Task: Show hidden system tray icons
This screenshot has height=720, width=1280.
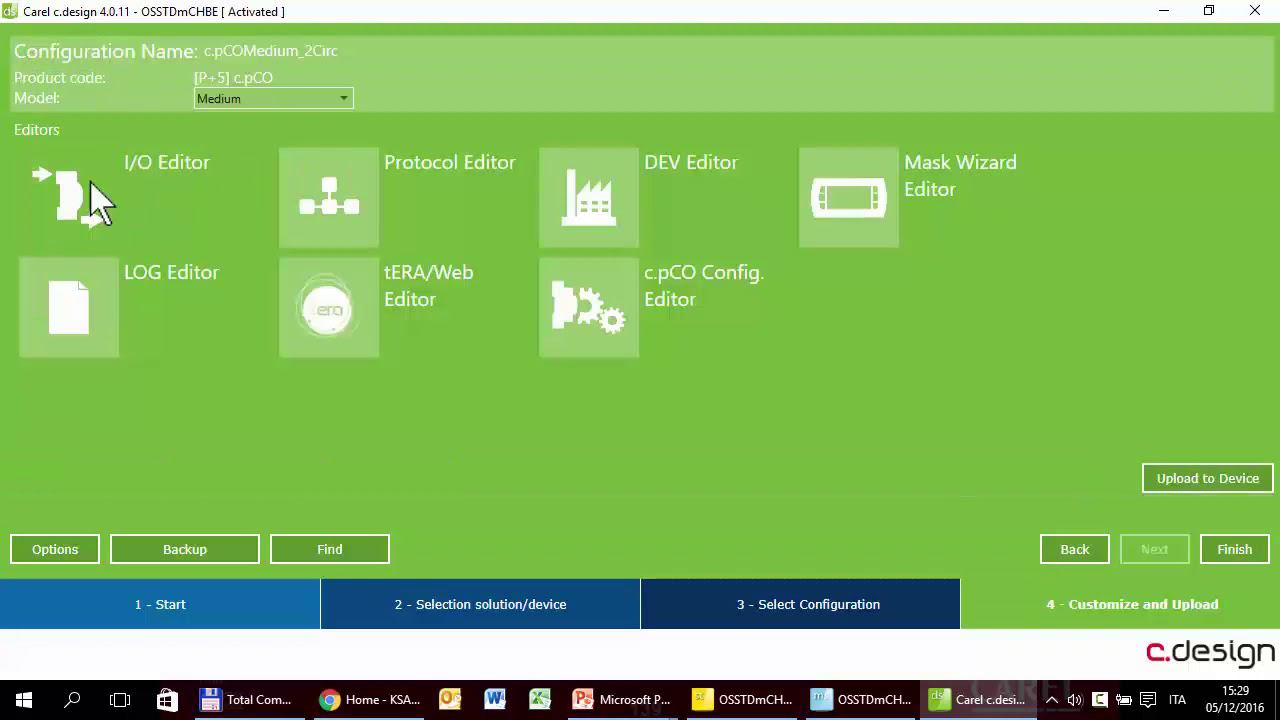Action: [x=1051, y=700]
